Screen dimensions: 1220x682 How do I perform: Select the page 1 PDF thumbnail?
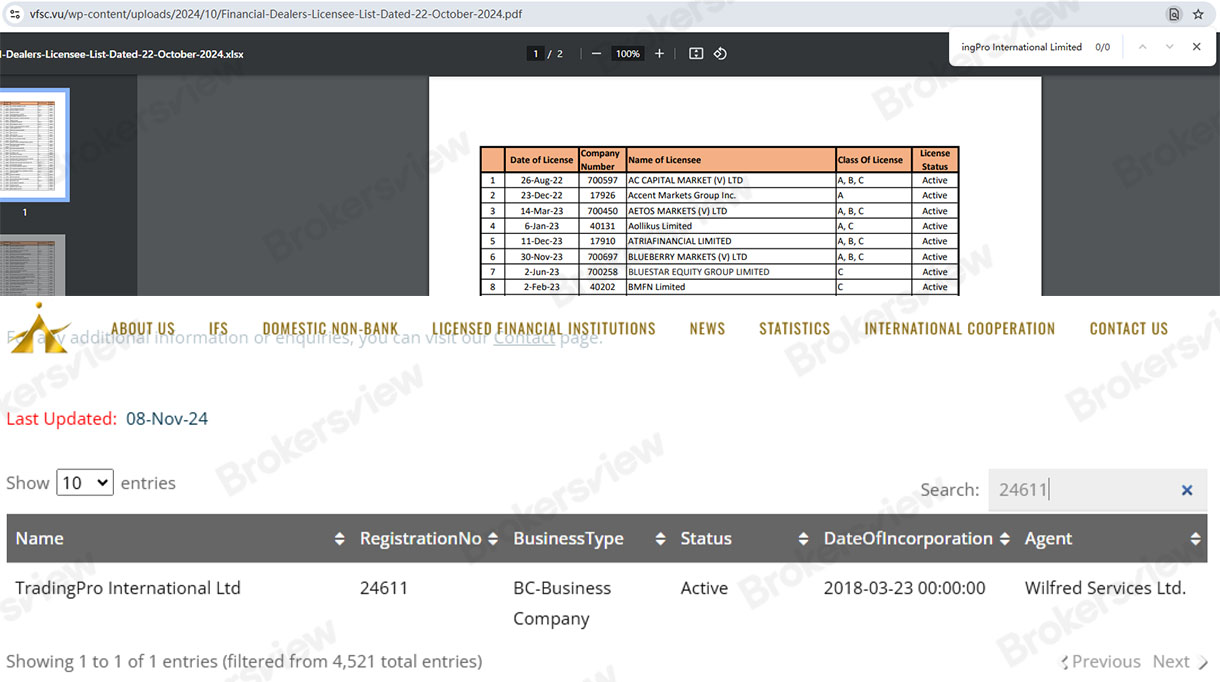coord(35,145)
